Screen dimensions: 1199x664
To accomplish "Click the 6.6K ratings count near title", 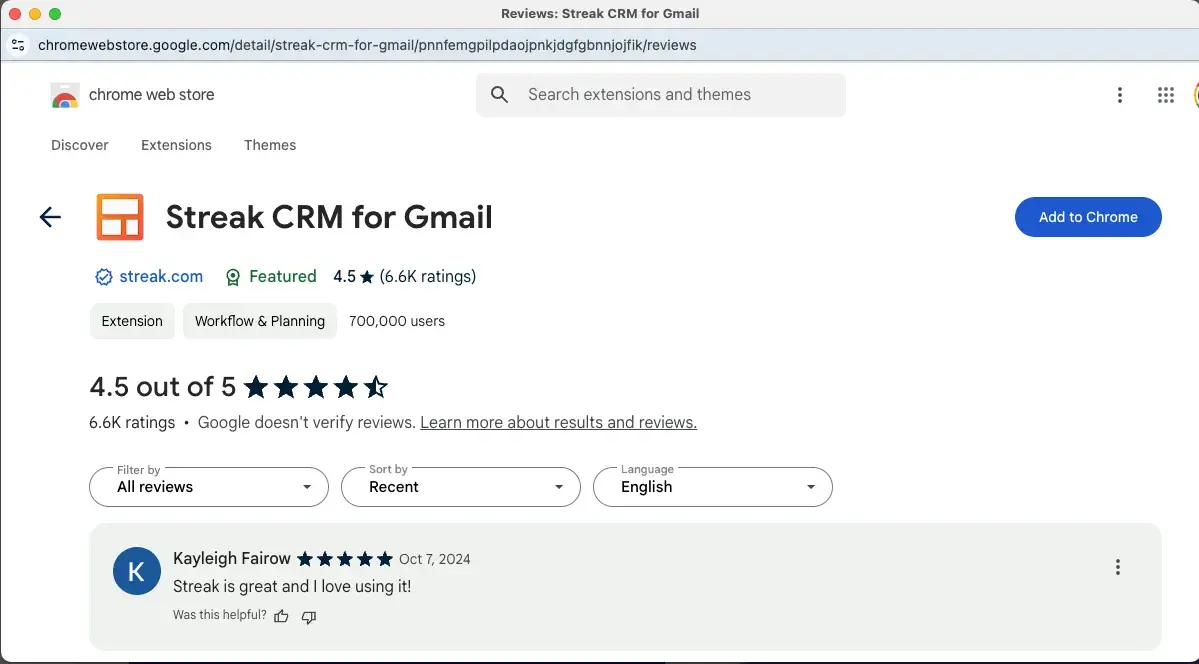I will (427, 277).
